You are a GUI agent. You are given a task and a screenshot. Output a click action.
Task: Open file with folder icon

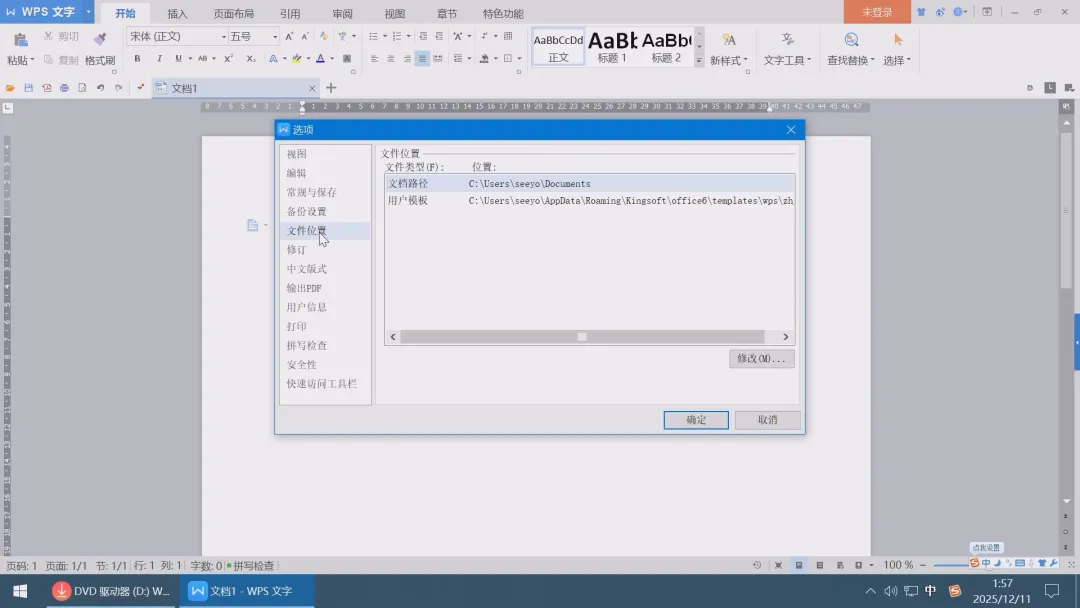(10, 88)
